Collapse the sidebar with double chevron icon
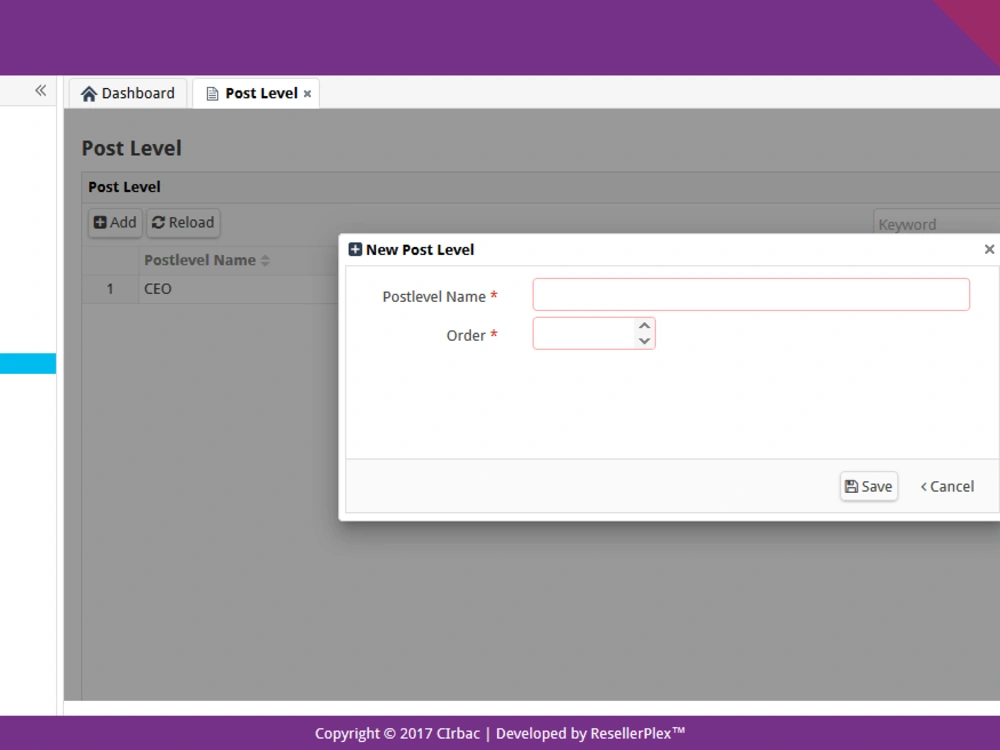This screenshot has height=750, width=1000. (x=41, y=91)
